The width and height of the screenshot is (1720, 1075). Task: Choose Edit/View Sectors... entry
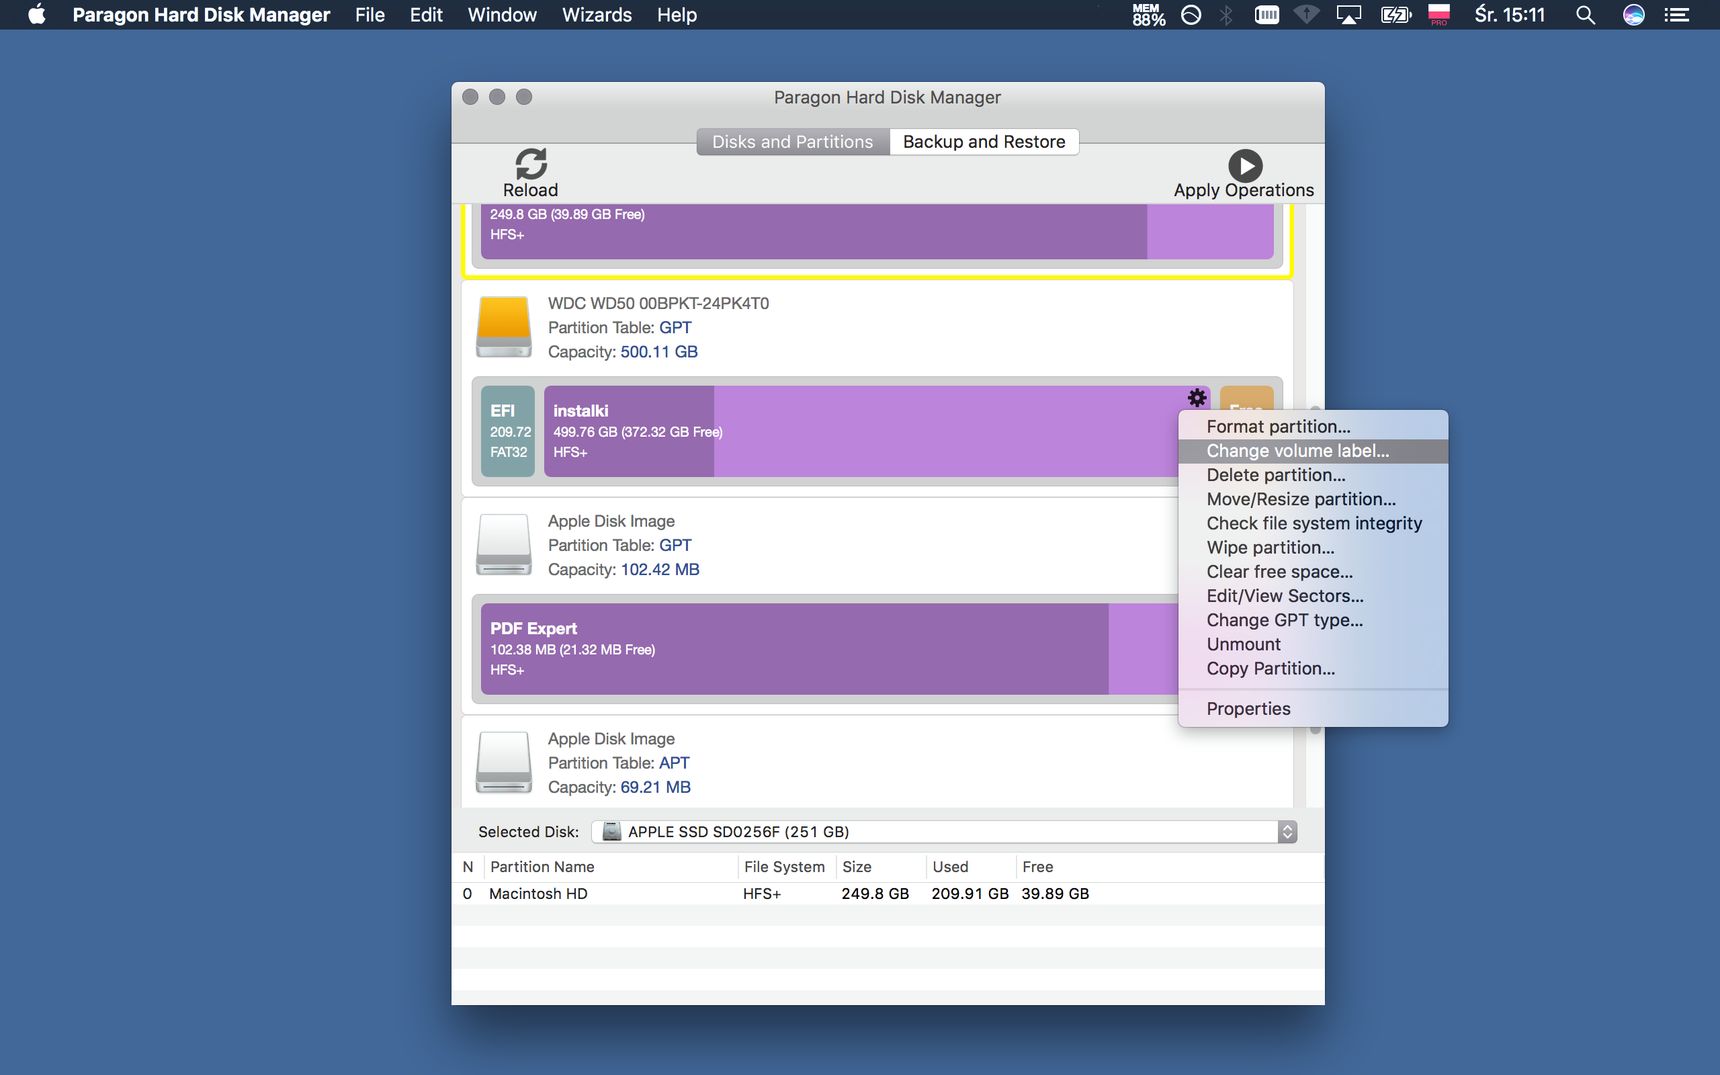click(1313, 596)
